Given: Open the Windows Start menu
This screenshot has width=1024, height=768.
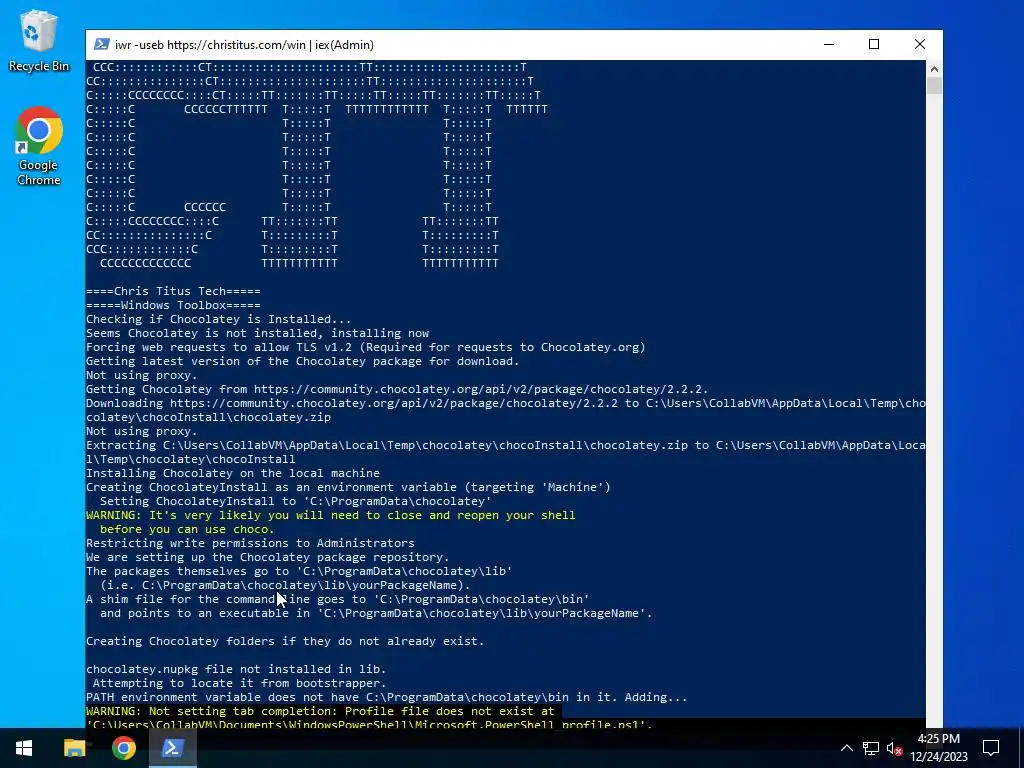Looking at the screenshot, I should point(24,748).
